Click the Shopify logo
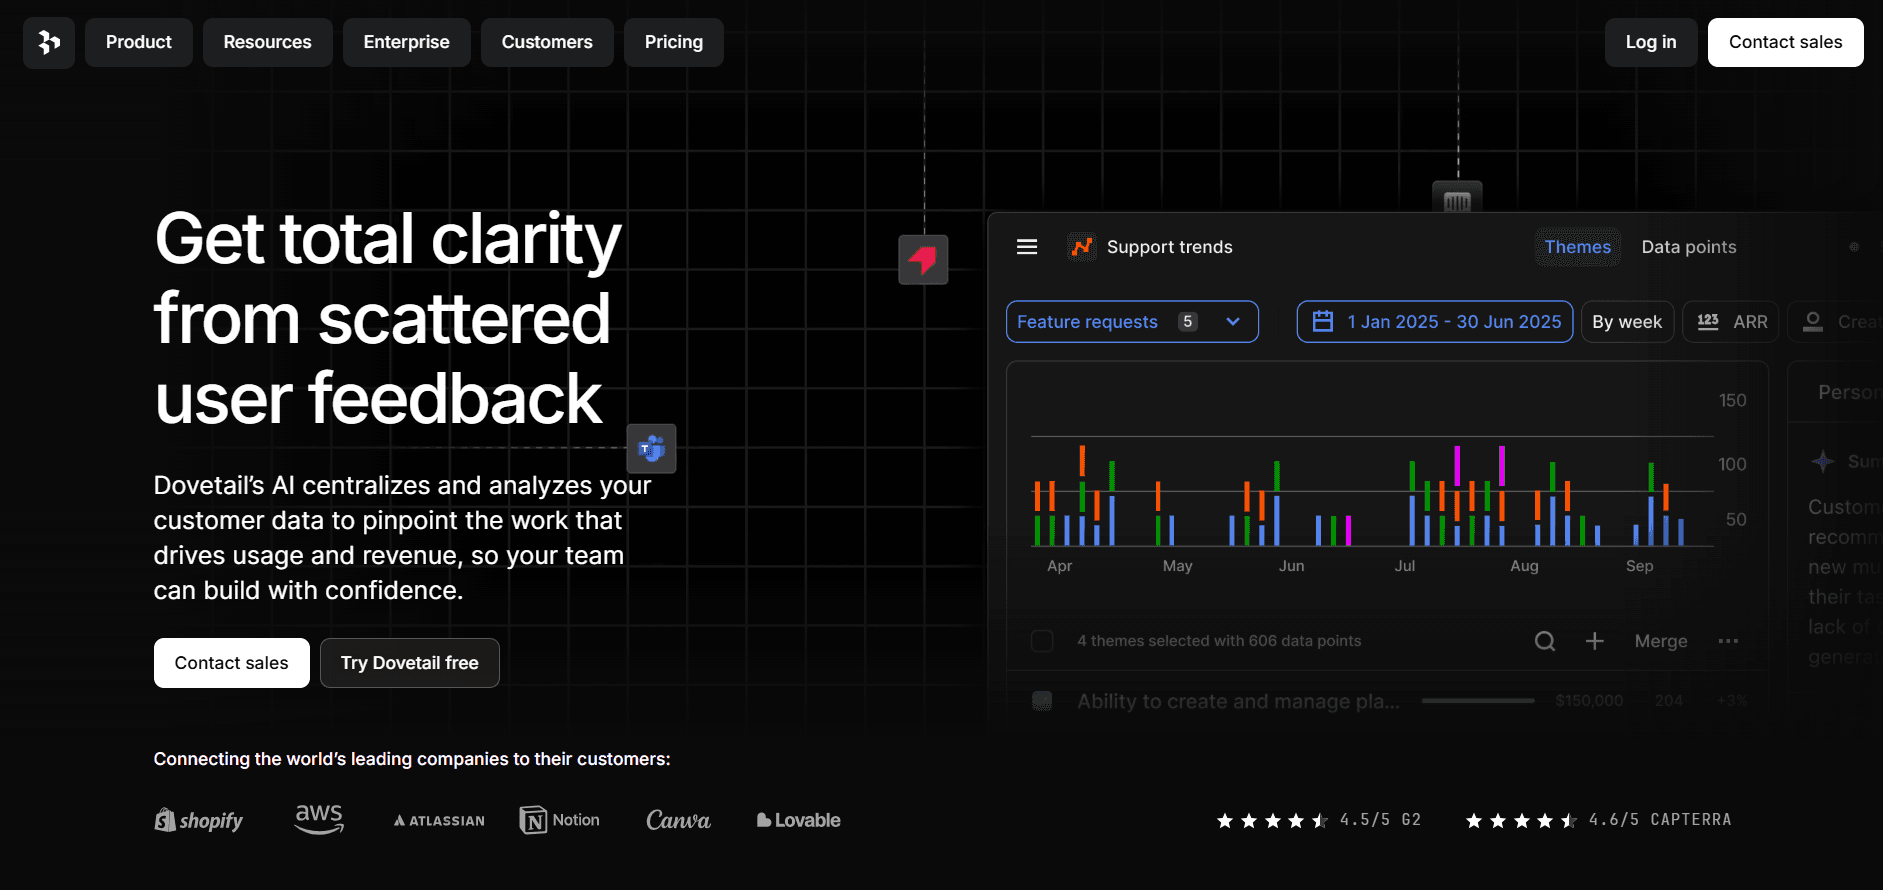 tap(198, 820)
